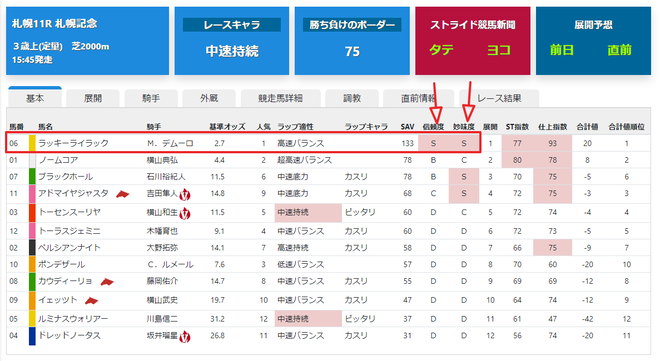Switch to the 外厩 tab

coord(209,98)
